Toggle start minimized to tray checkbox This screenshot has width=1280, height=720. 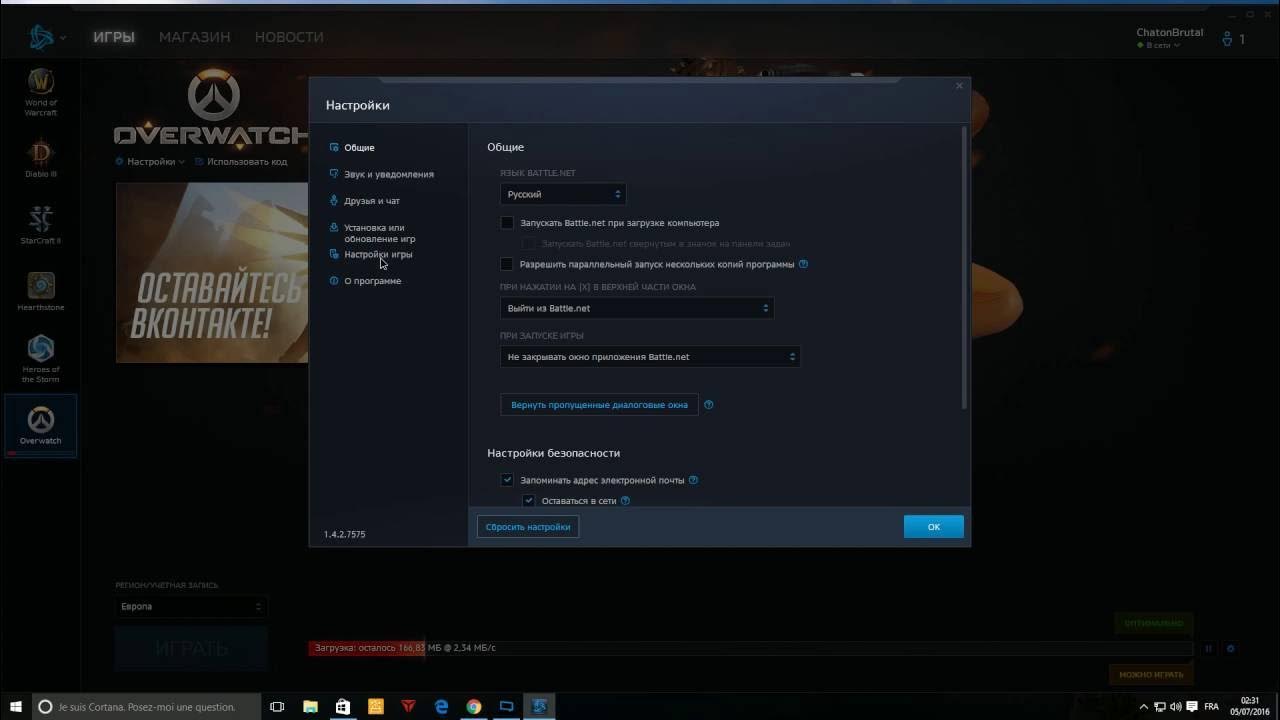click(528, 243)
